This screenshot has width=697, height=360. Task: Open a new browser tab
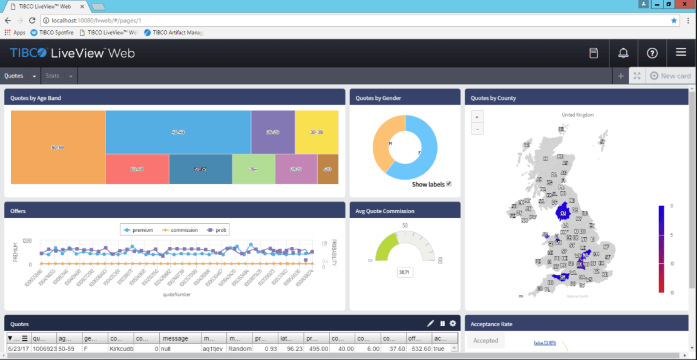click(x=98, y=7)
